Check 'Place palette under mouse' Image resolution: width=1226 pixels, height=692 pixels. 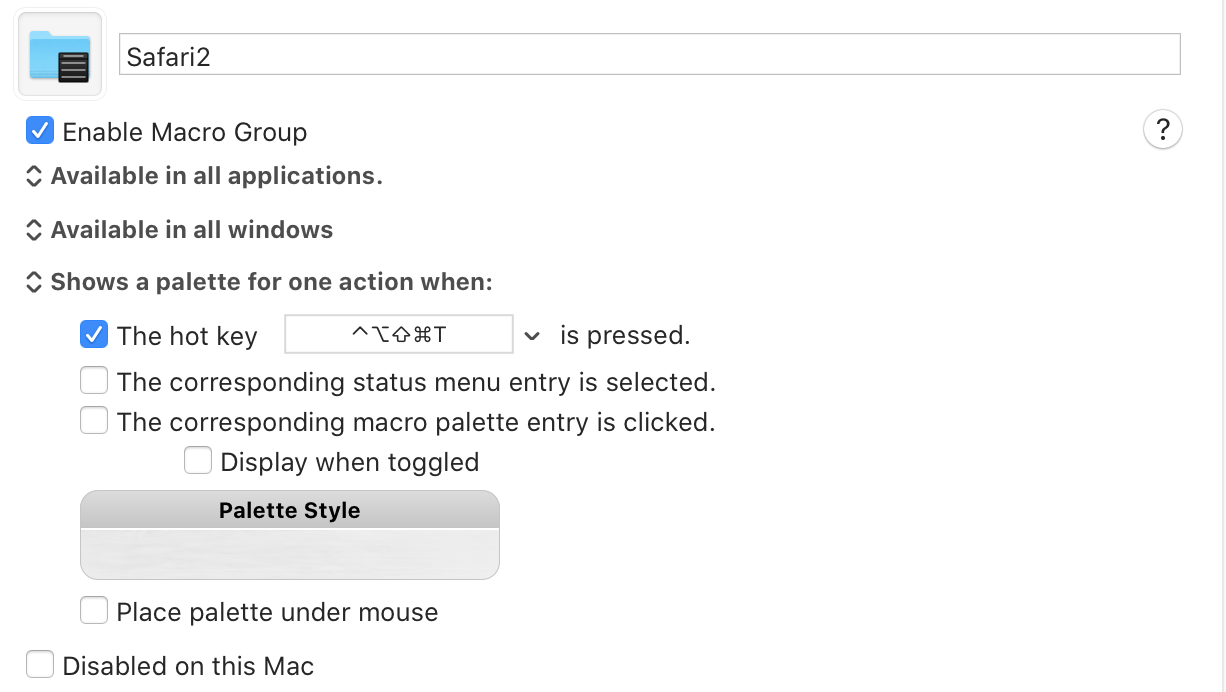[x=94, y=610]
